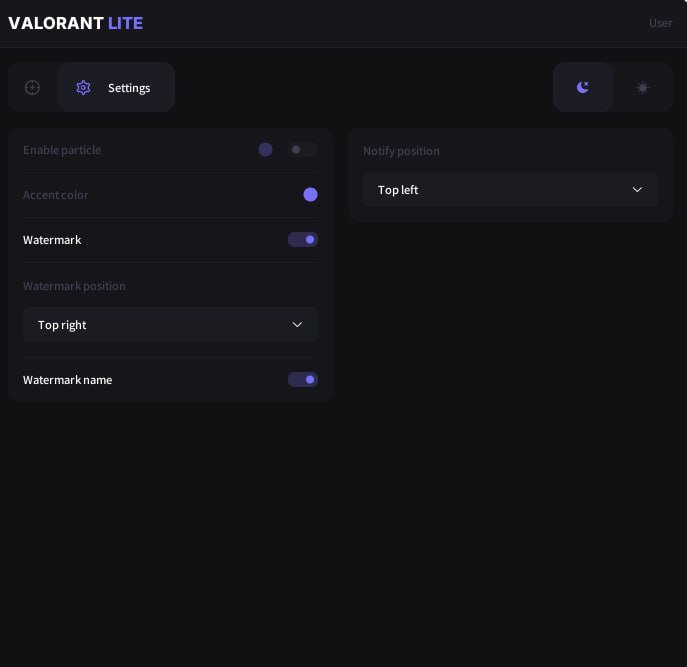Screen dimensions: 687x667
Task: Open the Top right watermark position dropdown
Action: tap(170, 325)
